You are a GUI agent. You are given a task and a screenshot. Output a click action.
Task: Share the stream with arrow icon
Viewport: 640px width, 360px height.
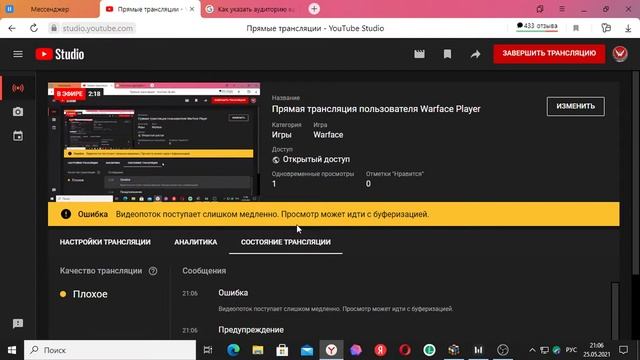tap(475, 54)
